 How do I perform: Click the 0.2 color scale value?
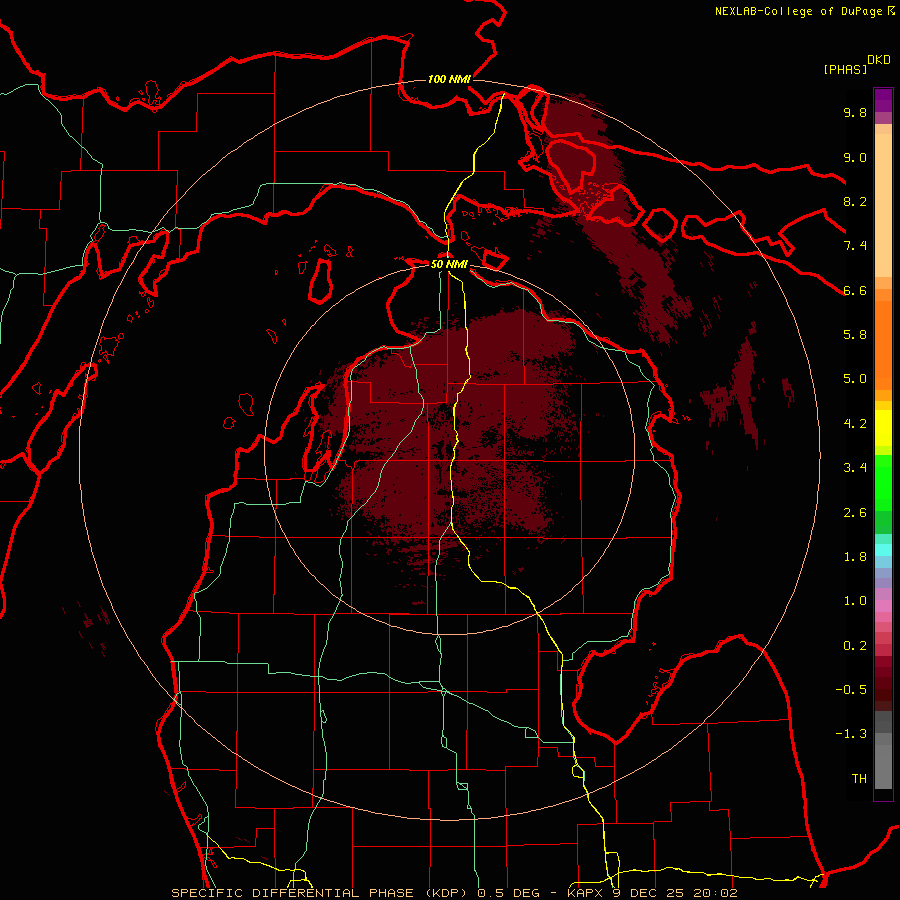(x=855, y=646)
